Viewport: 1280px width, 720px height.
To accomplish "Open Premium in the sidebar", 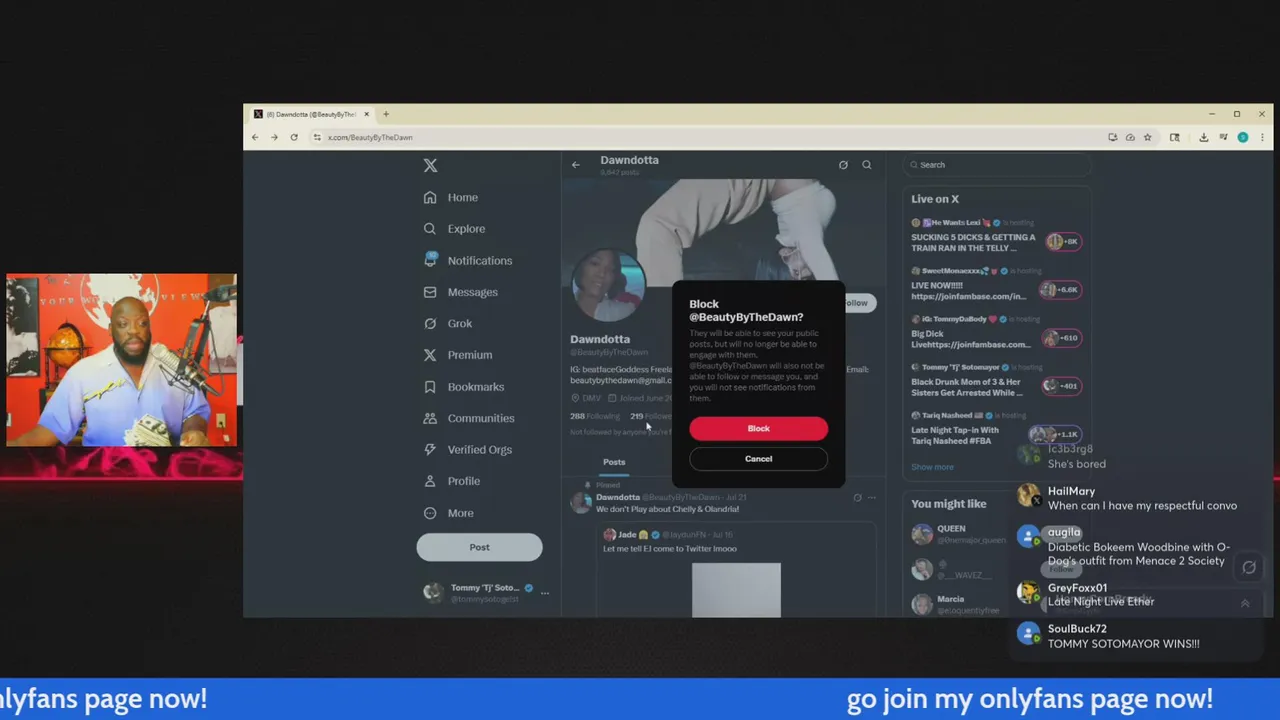I will point(469,355).
